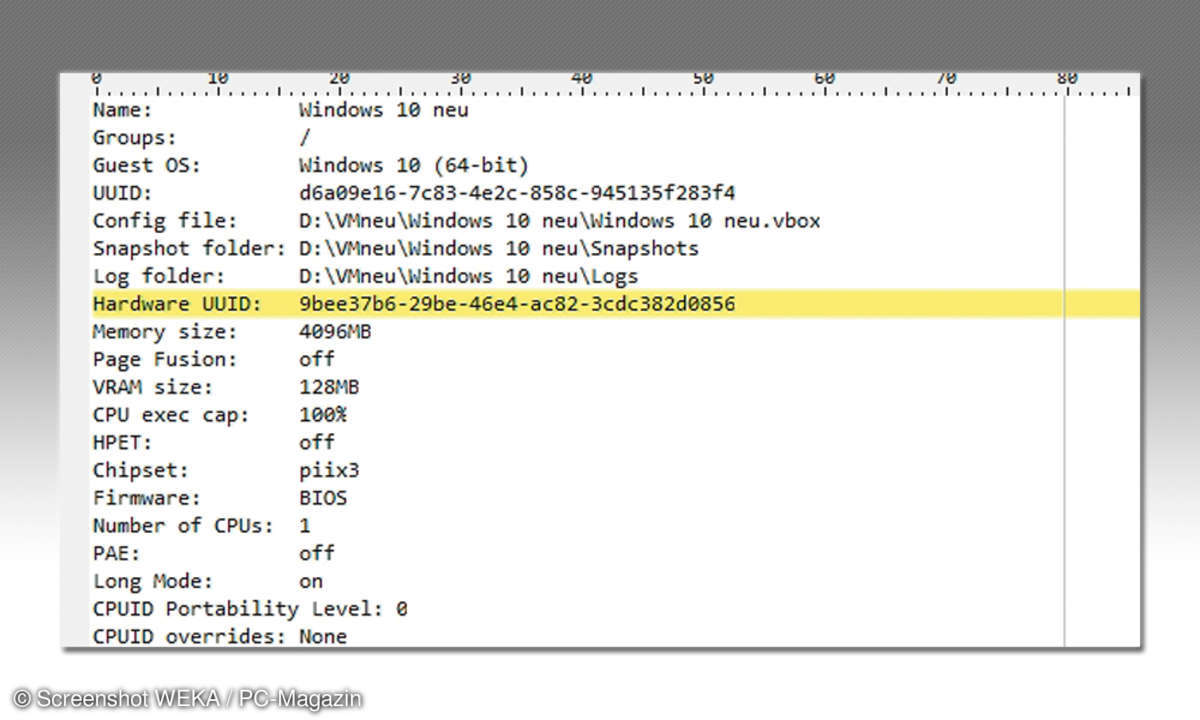Select the "128MB" VRAM value

coord(329,387)
